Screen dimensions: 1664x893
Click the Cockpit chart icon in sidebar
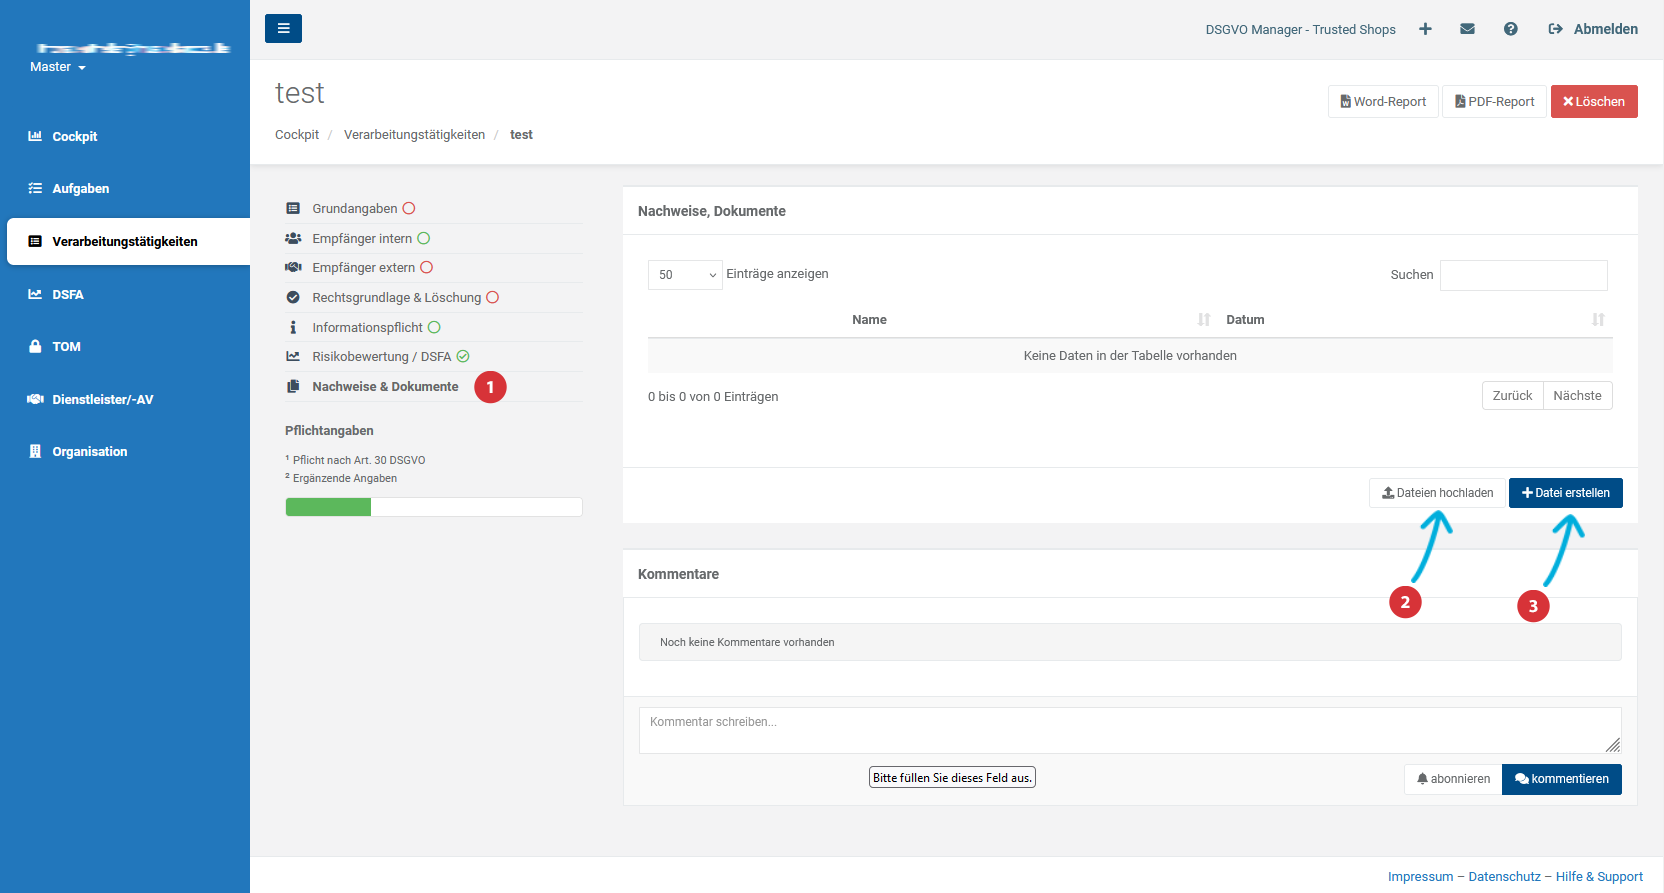click(x=35, y=136)
